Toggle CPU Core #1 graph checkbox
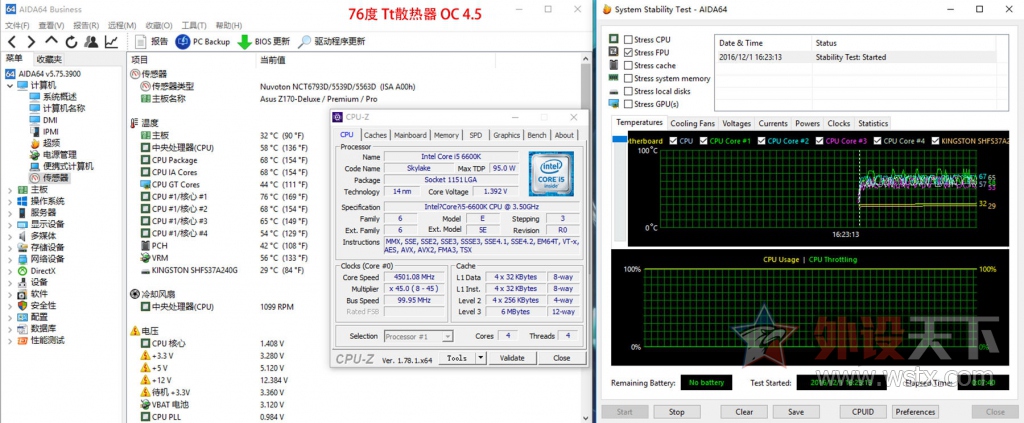The width and height of the screenshot is (1024, 423). coord(703,140)
